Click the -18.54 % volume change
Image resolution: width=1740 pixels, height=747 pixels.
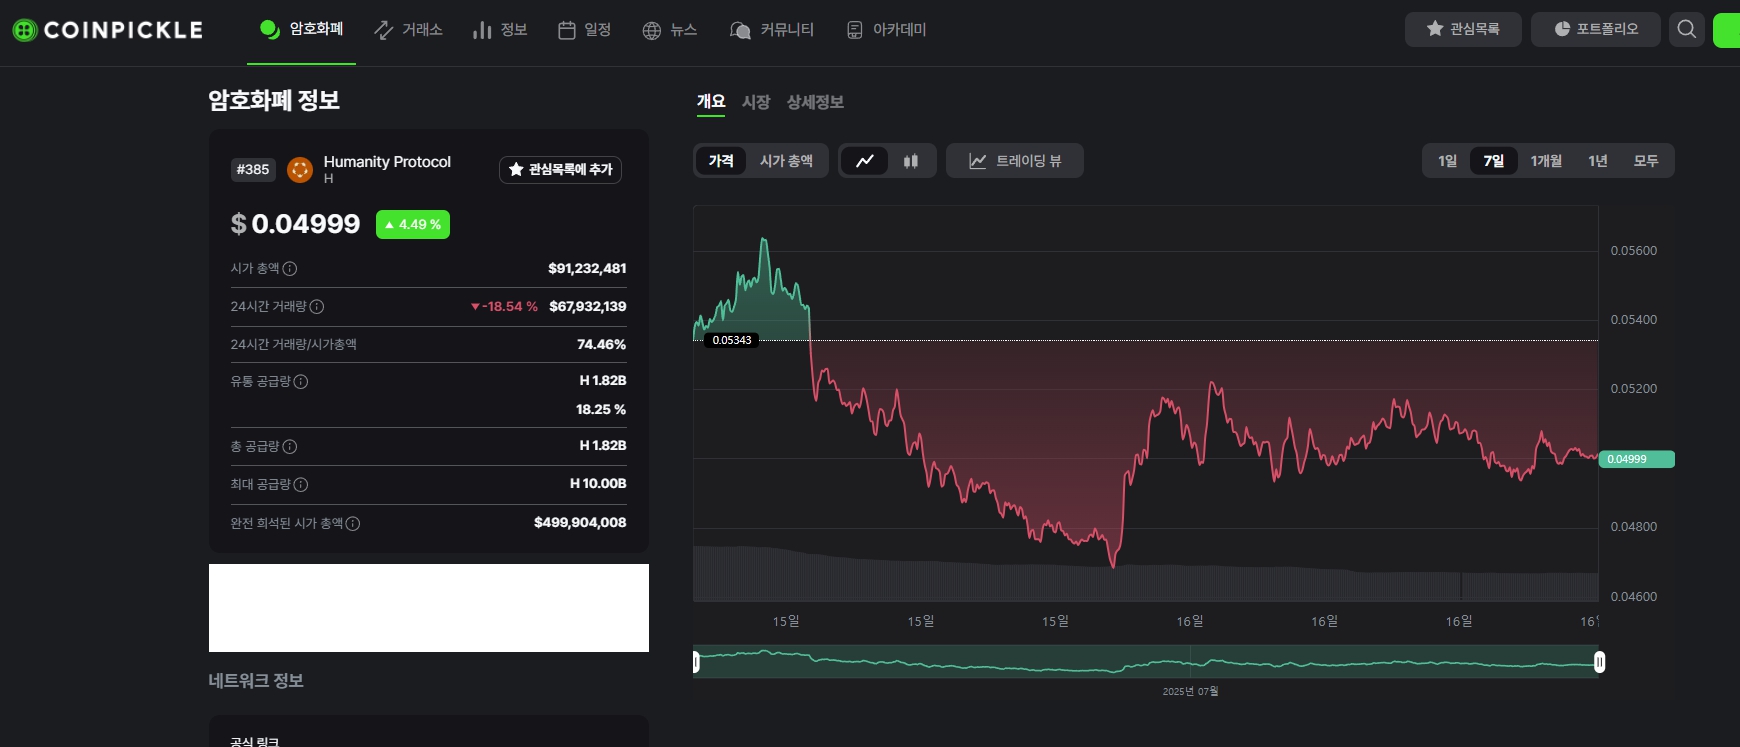pos(504,306)
